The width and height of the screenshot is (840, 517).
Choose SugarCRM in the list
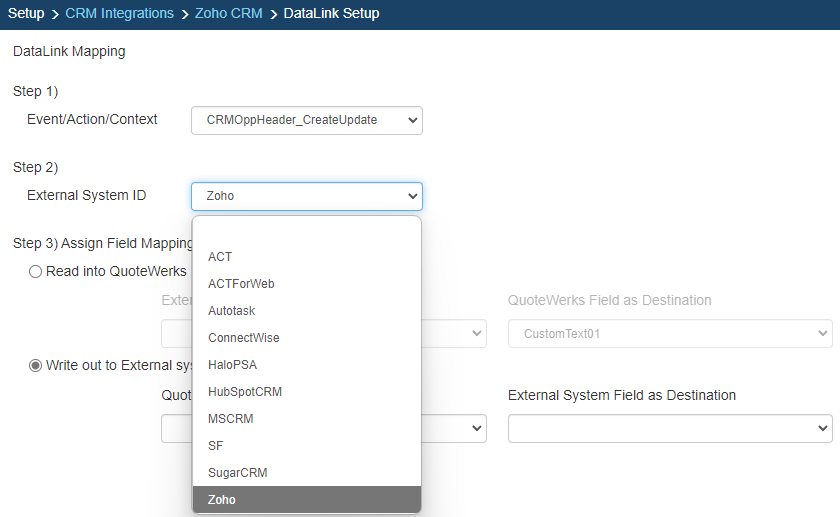click(237, 473)
